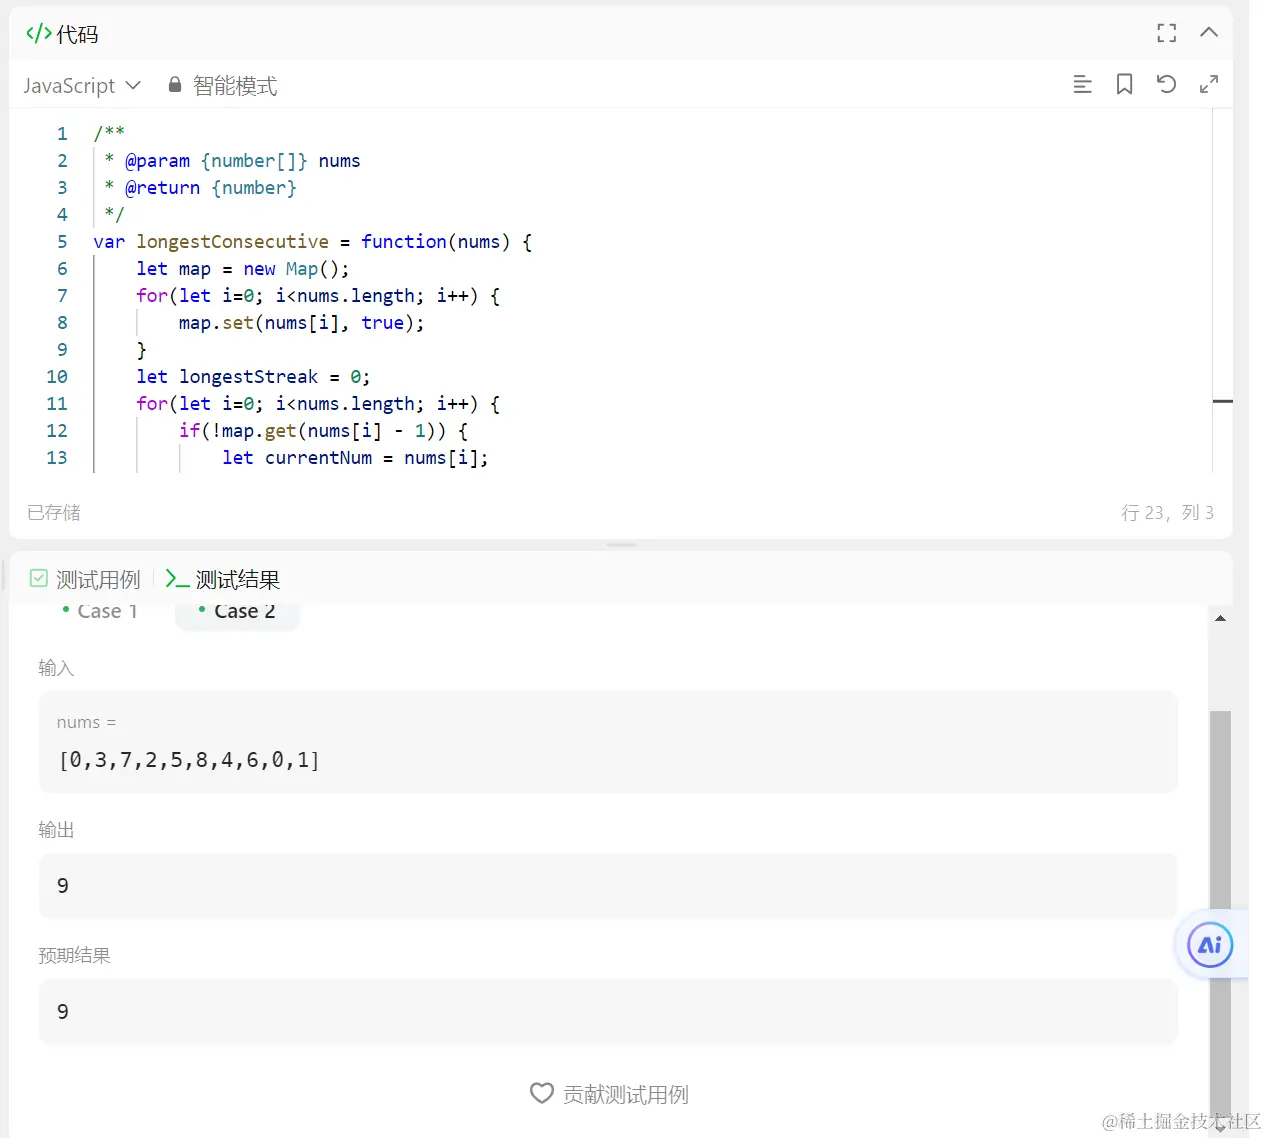The width and height of the screenshot is (1268, 1138).
Task: Click the results panel scrollbar up arrow
Action: tap(1220, 618)
